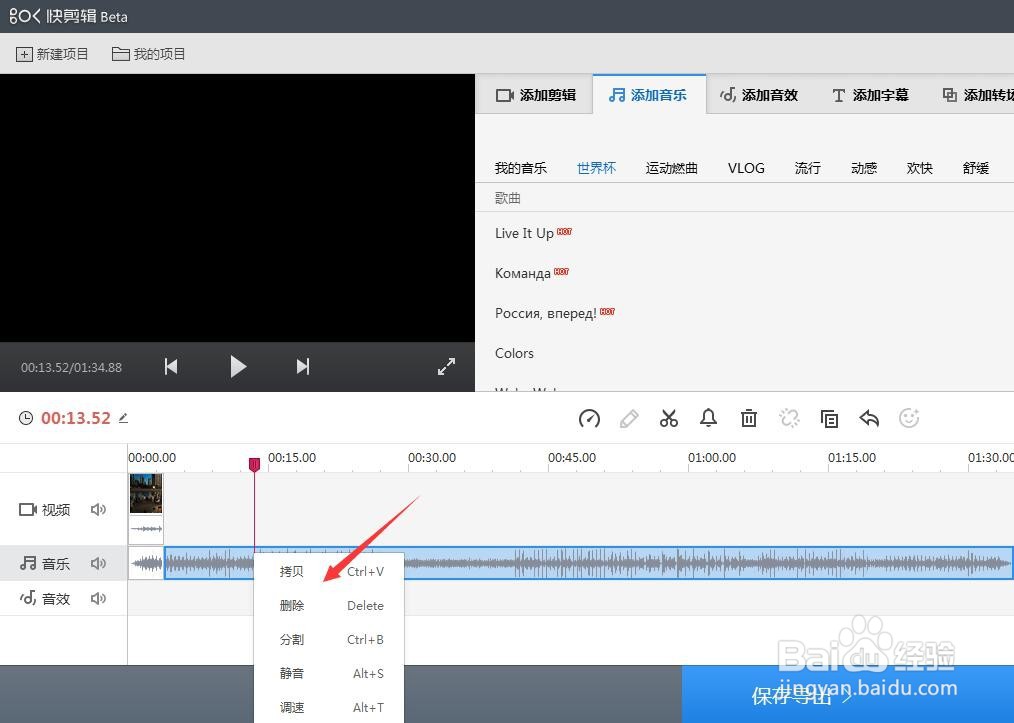The height and width of the screenshot is (723, 1014).
Task: Open 世界杯 music category
Action: tap(596, 168)
